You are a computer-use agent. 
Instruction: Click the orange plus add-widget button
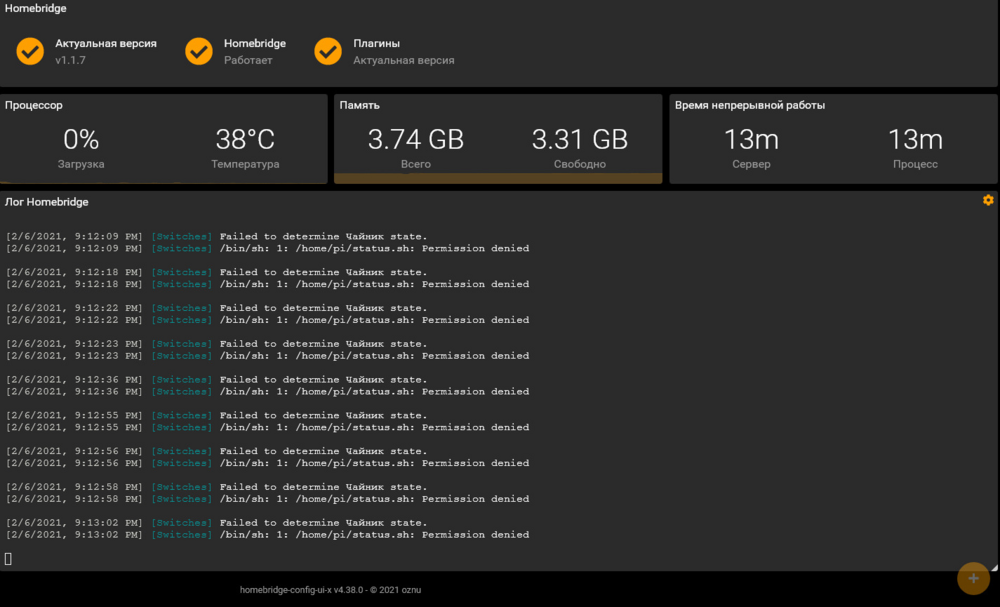click(x=973, y=578)
